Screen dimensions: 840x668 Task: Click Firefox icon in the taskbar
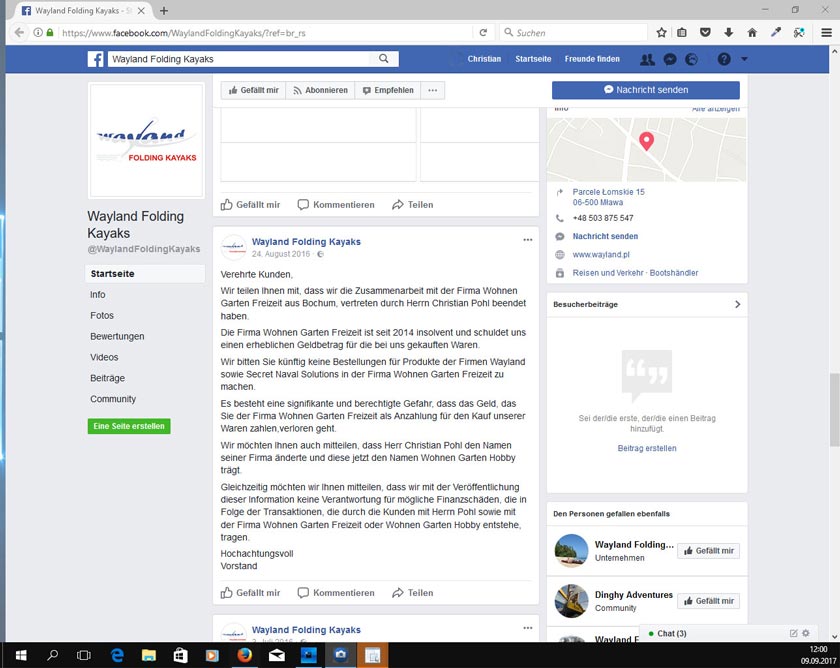pyautogui.click(x=245, y=655)
